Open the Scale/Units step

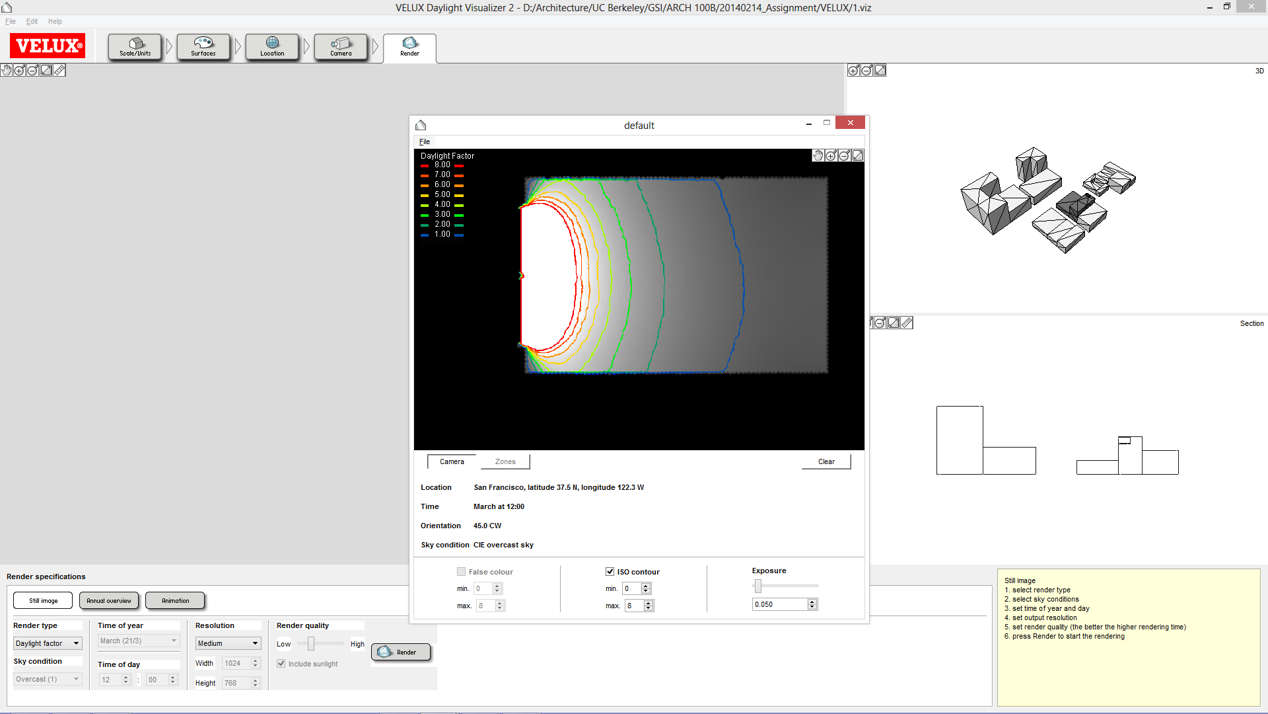[135, 47]
